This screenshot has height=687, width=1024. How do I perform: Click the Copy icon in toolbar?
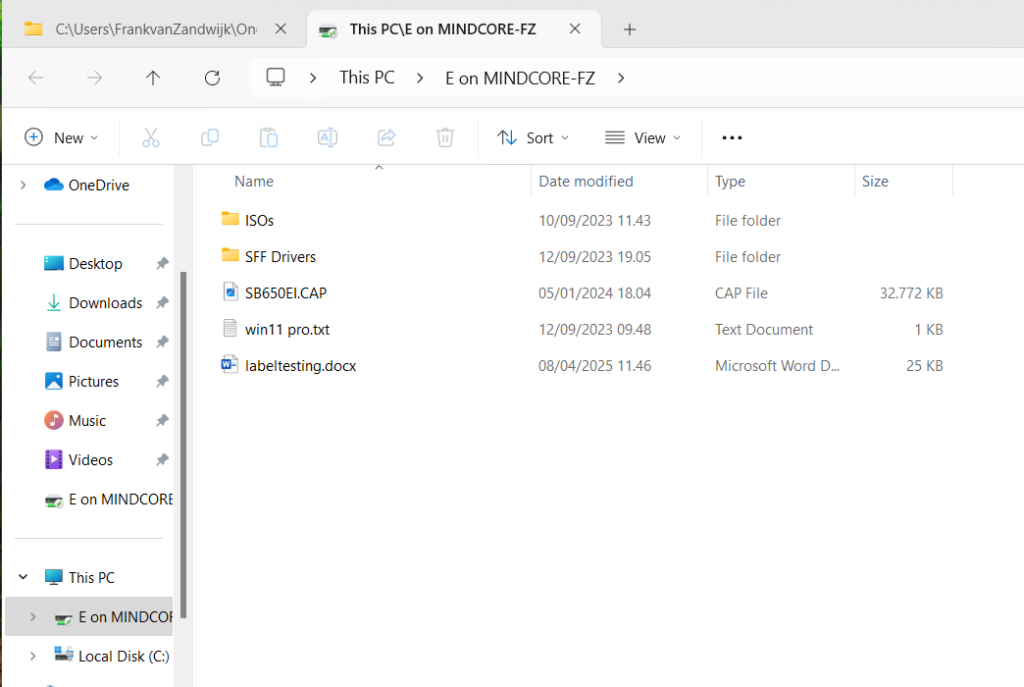point(210,138)
